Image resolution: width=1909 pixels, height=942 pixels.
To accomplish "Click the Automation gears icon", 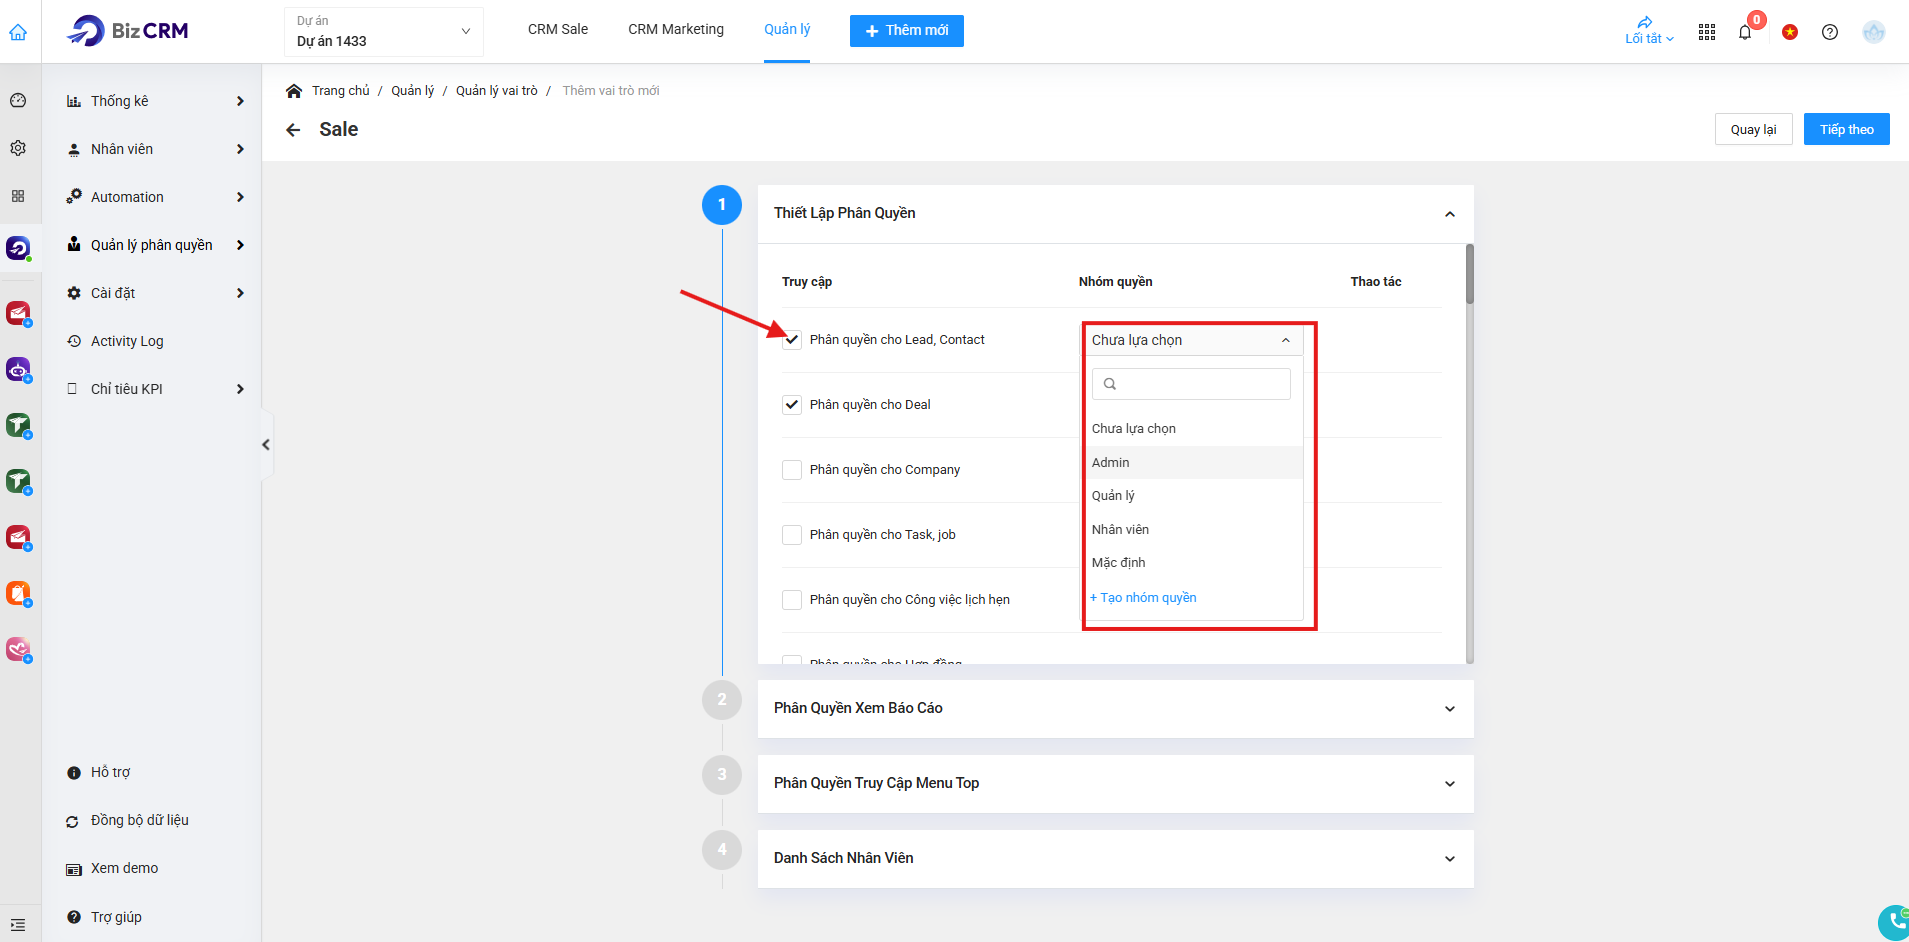I will [74, 197].
